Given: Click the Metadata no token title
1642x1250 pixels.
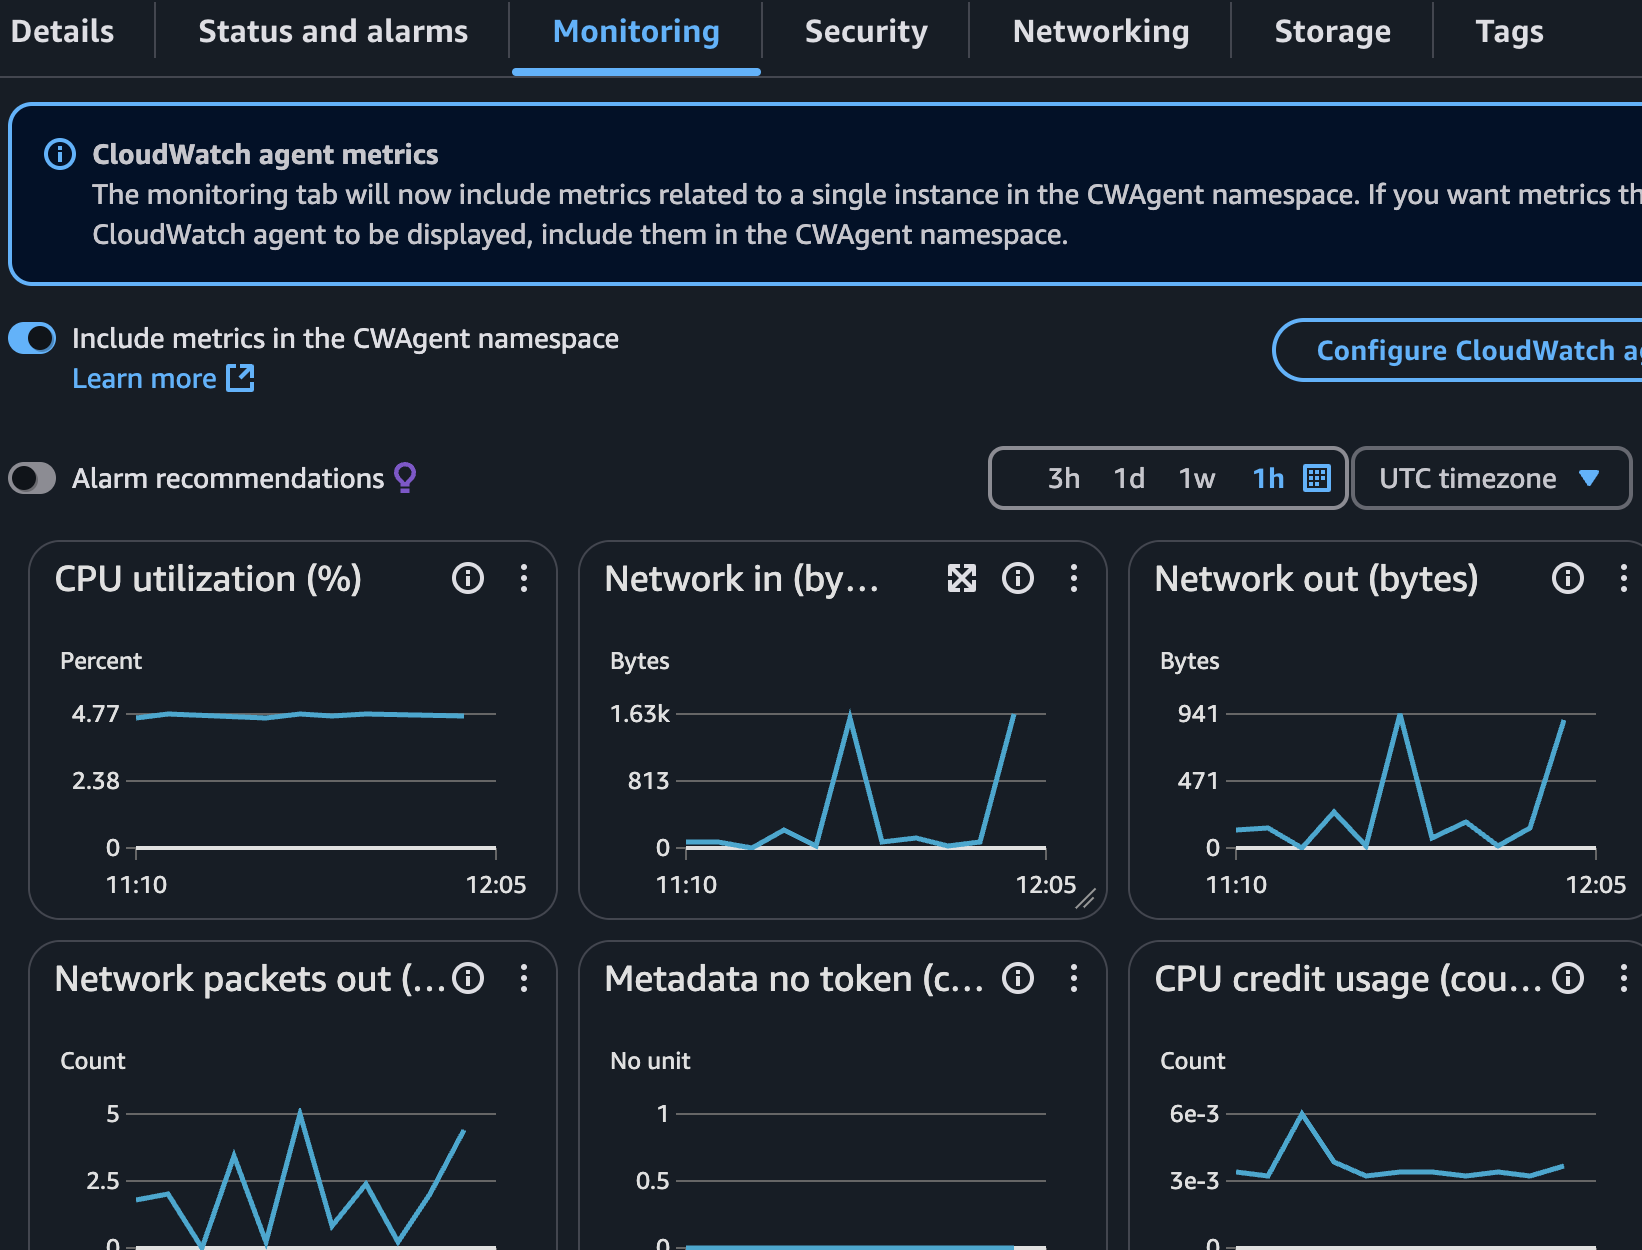Looking at the screenshot, I should (794, 979).
